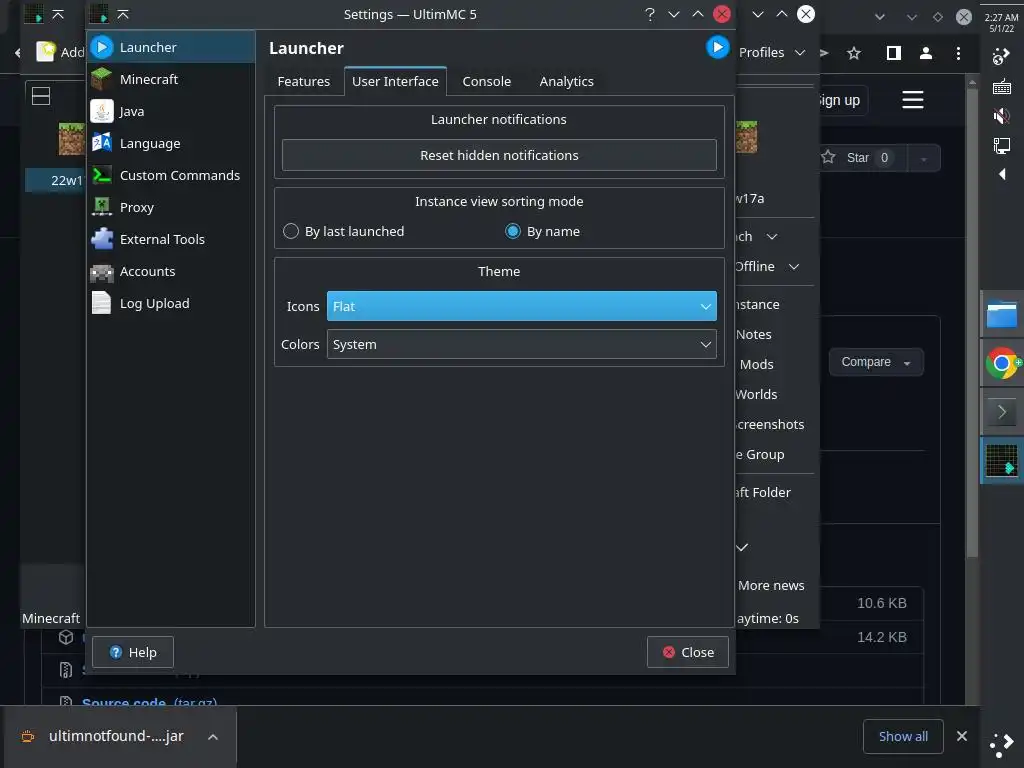Click More news in UltimMC window
Image resolution: width=1024 pixels, height=768 pixels.
pos(771,585)
